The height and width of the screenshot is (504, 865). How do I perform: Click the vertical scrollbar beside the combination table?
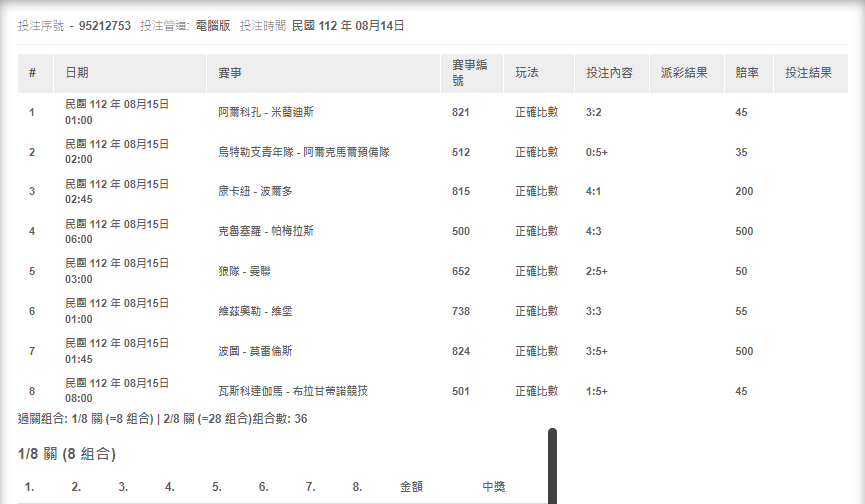tap(552, 466)
